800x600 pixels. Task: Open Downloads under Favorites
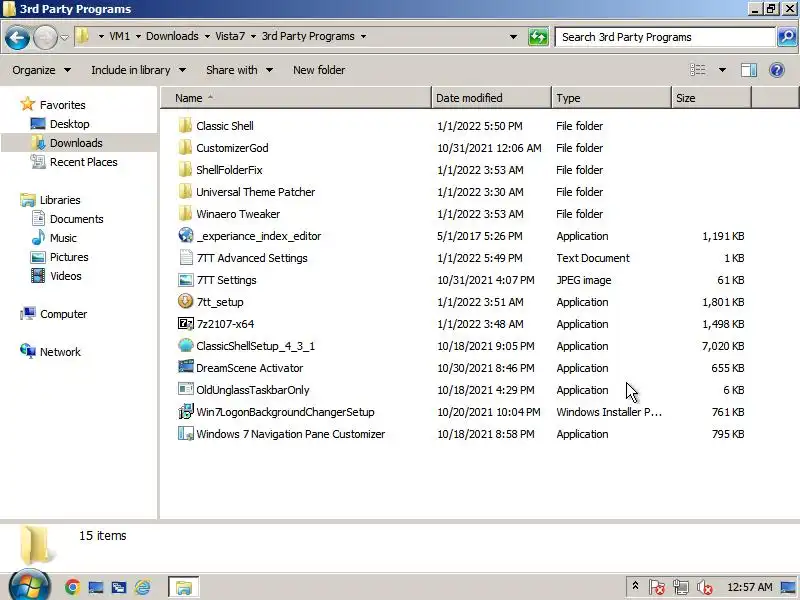76,143
